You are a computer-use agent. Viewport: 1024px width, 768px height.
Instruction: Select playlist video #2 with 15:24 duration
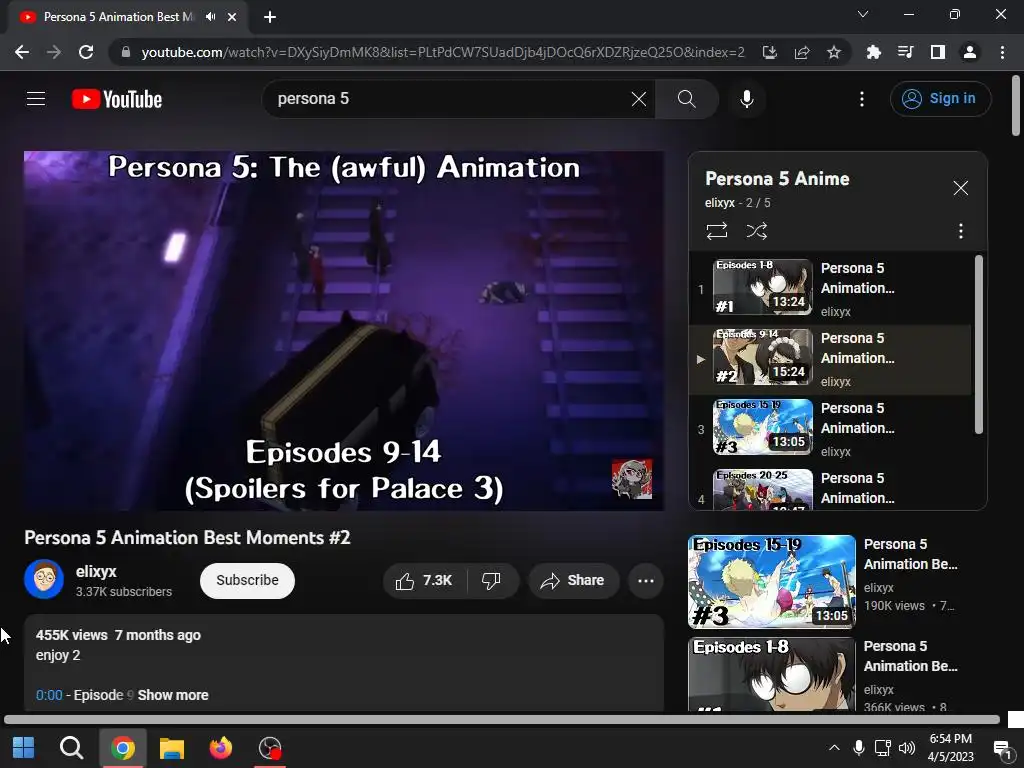829,359
